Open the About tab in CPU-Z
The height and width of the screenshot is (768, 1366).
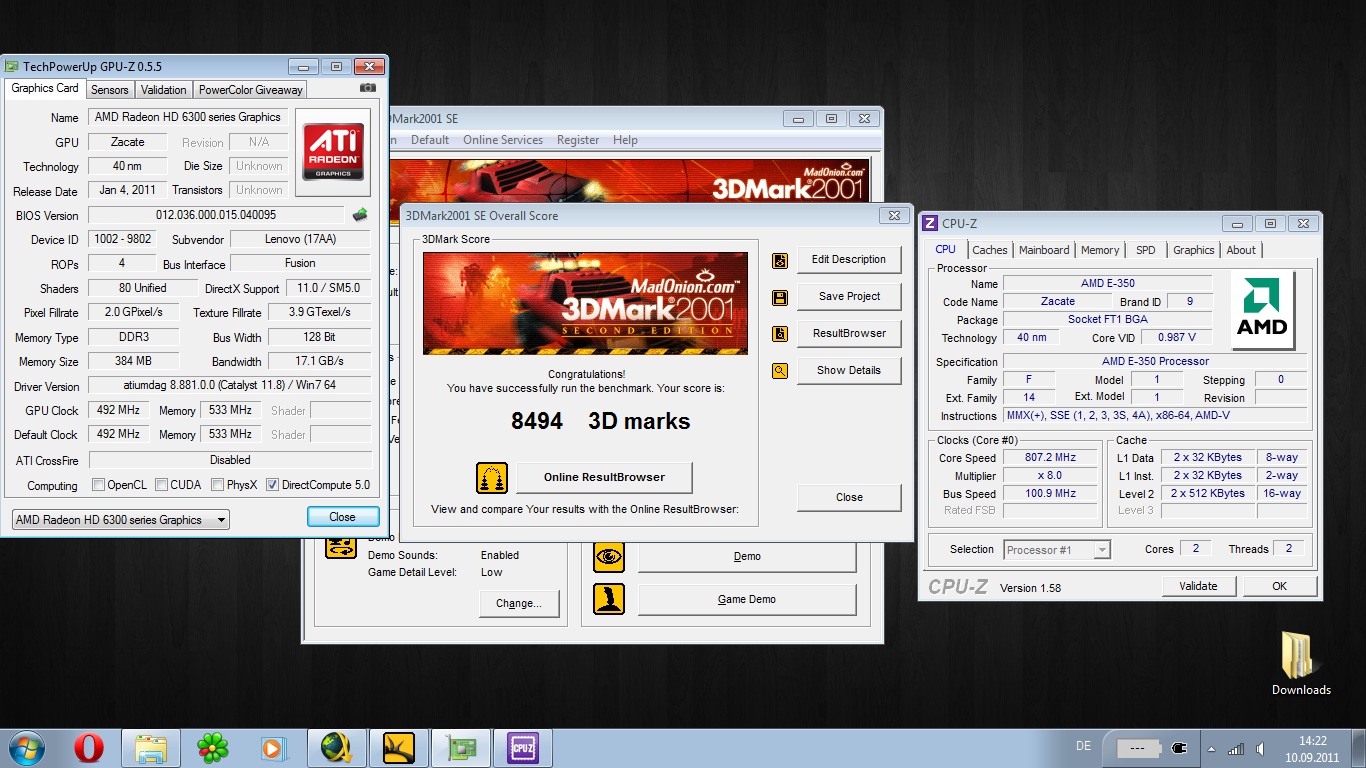click(1241, 250)
